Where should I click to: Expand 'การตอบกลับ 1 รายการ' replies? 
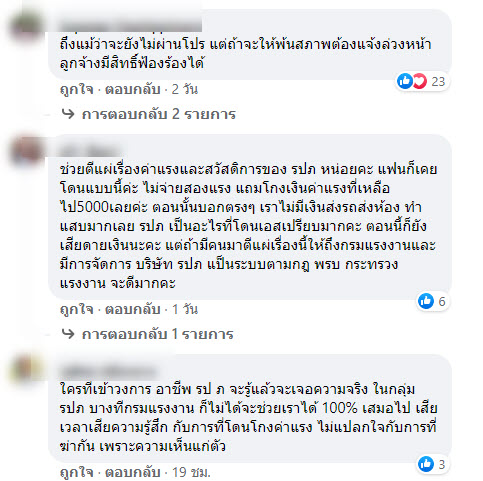(157, 334)
